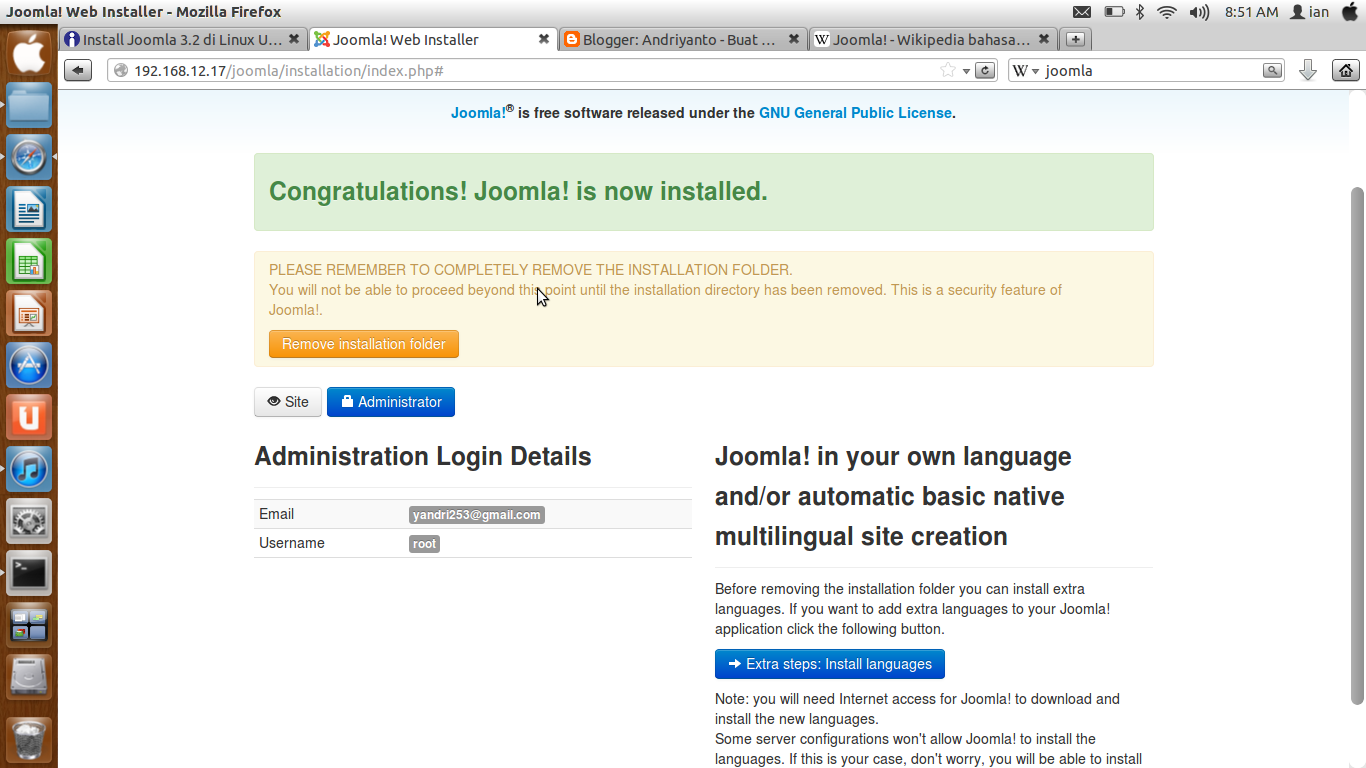Bookmark this page with the star icon
The width and height of the screenshot is (1366, 768).
pyautogui.click(x=948, y=70)
